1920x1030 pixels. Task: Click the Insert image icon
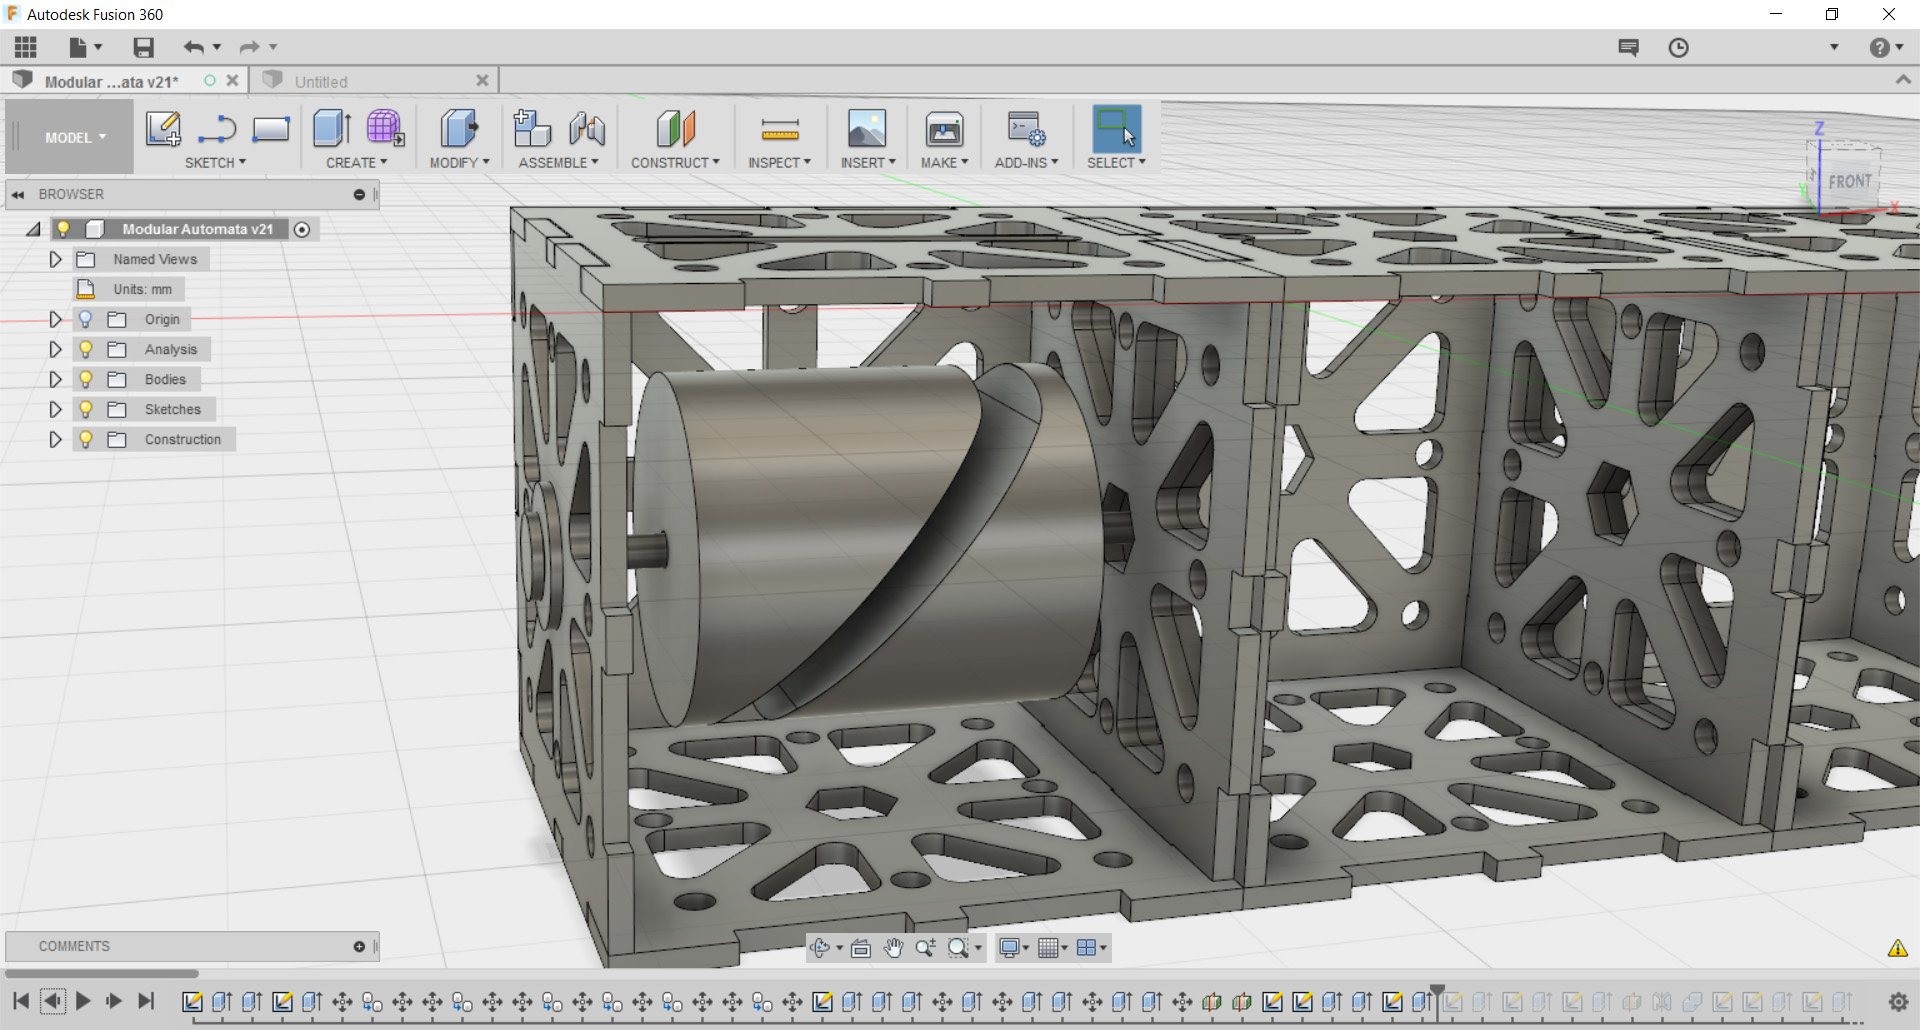click(867, 129)
